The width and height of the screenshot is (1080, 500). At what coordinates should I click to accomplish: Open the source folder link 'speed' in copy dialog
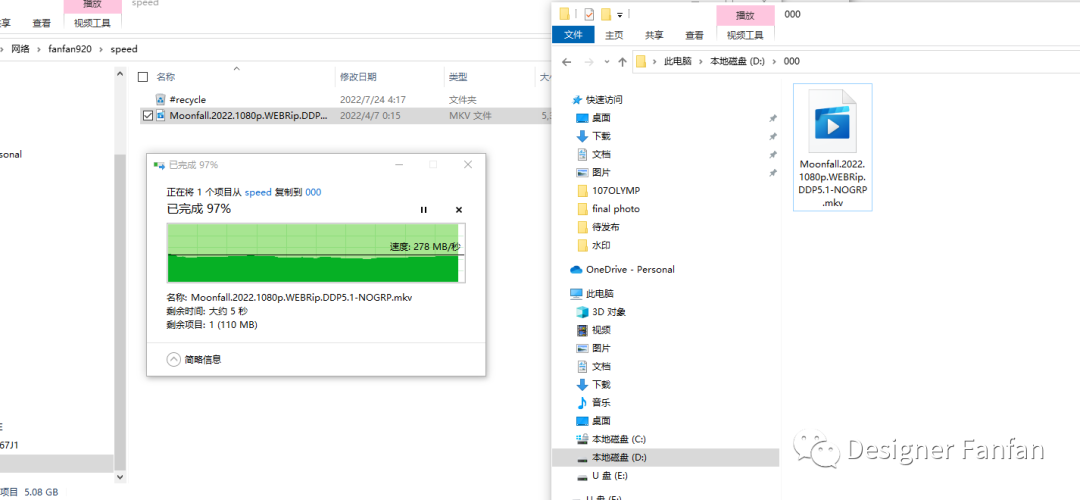click(258, 192)
